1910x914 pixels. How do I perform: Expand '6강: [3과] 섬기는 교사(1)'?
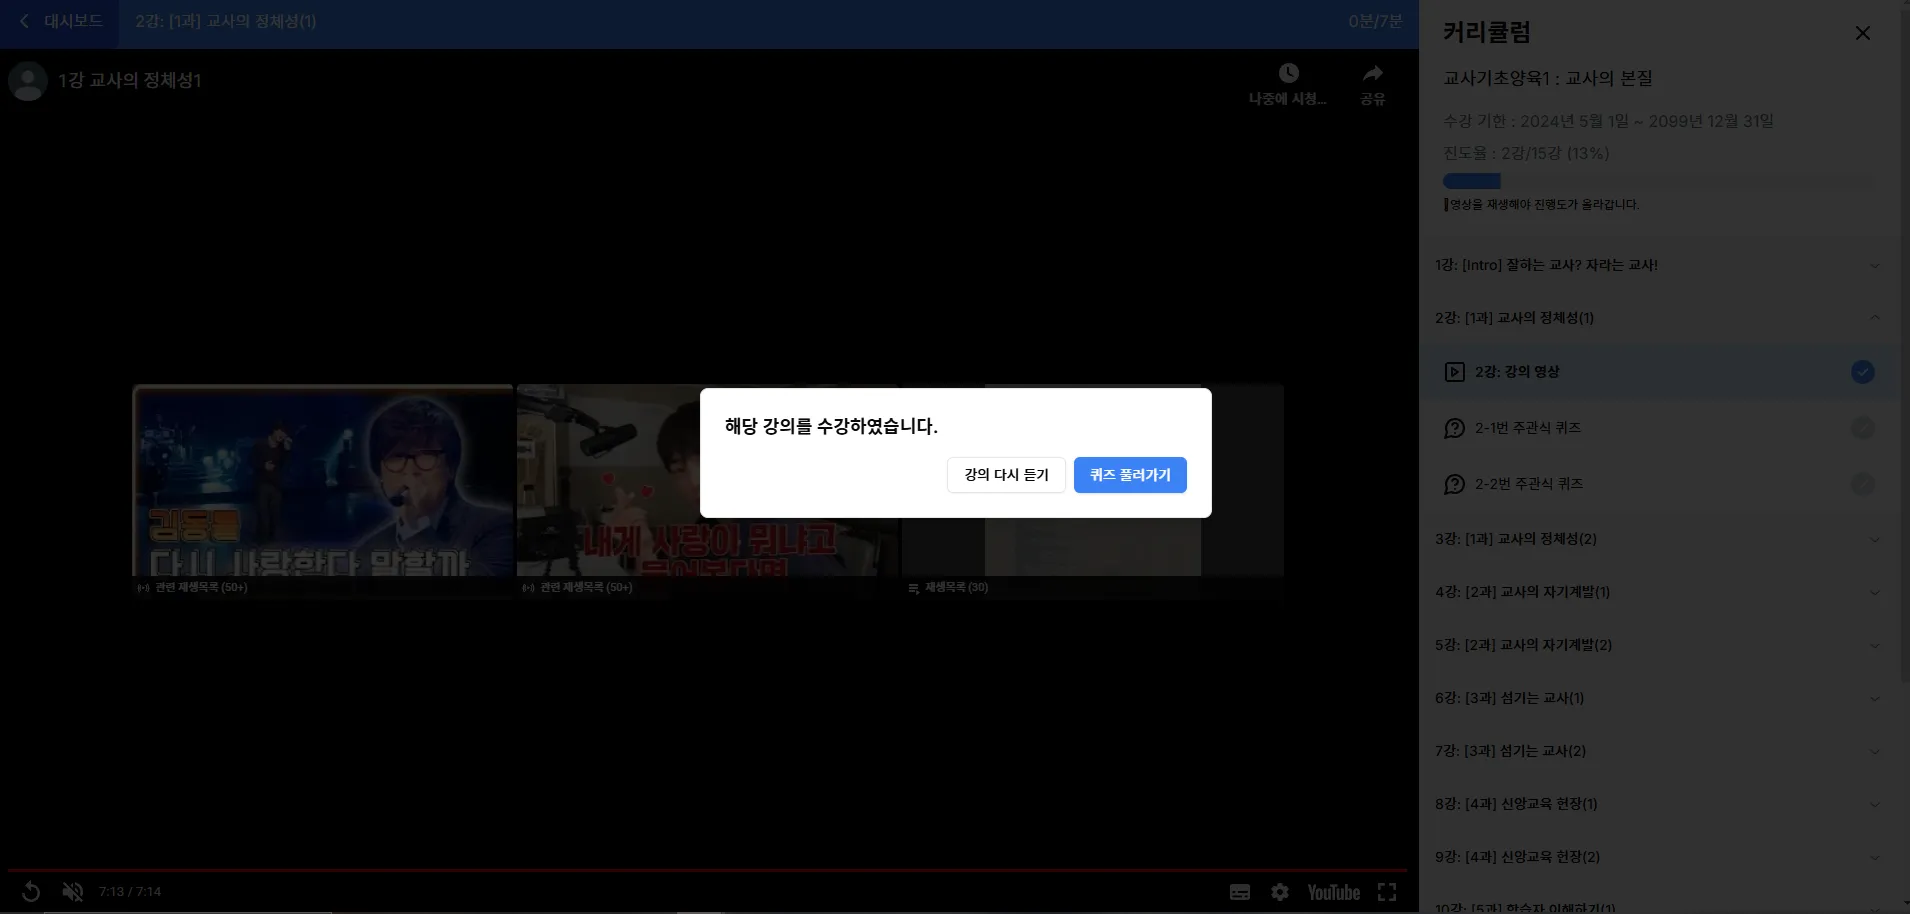coord(1658,698)
